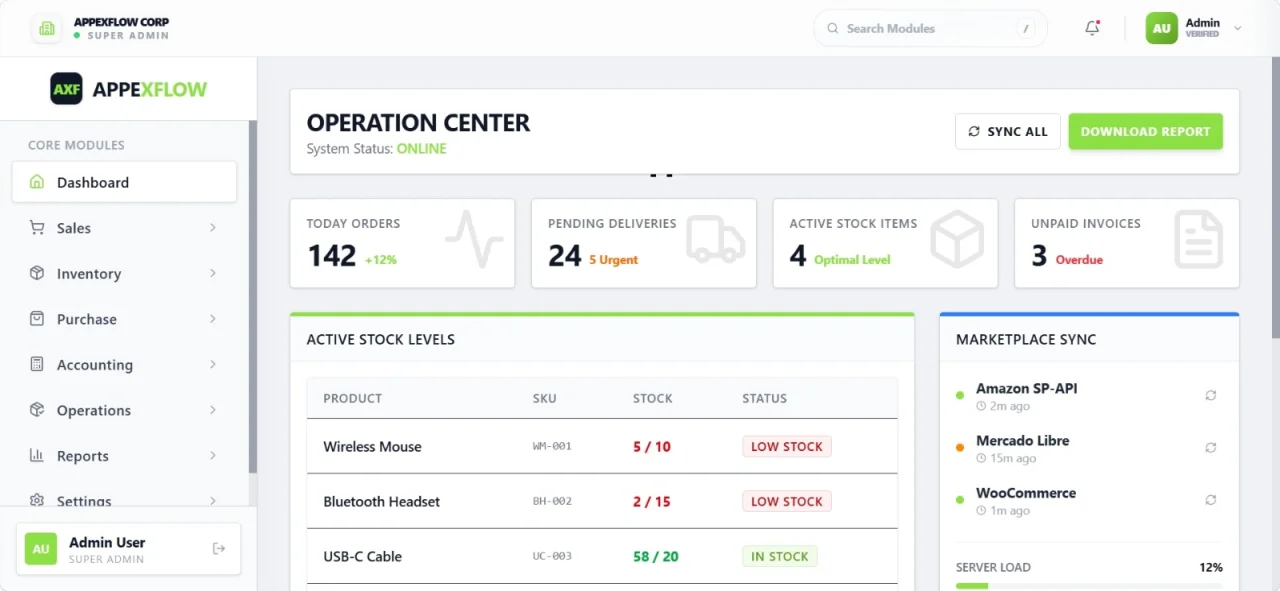Click the AU avatar in sidebar footer
This screenshot has width=1280, height=591.
tap(41, 549)
